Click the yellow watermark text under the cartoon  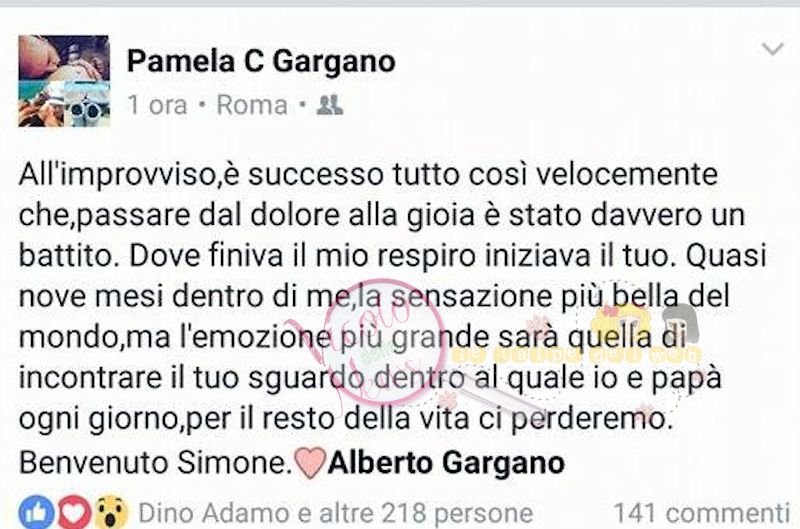[x=577, y=355]
